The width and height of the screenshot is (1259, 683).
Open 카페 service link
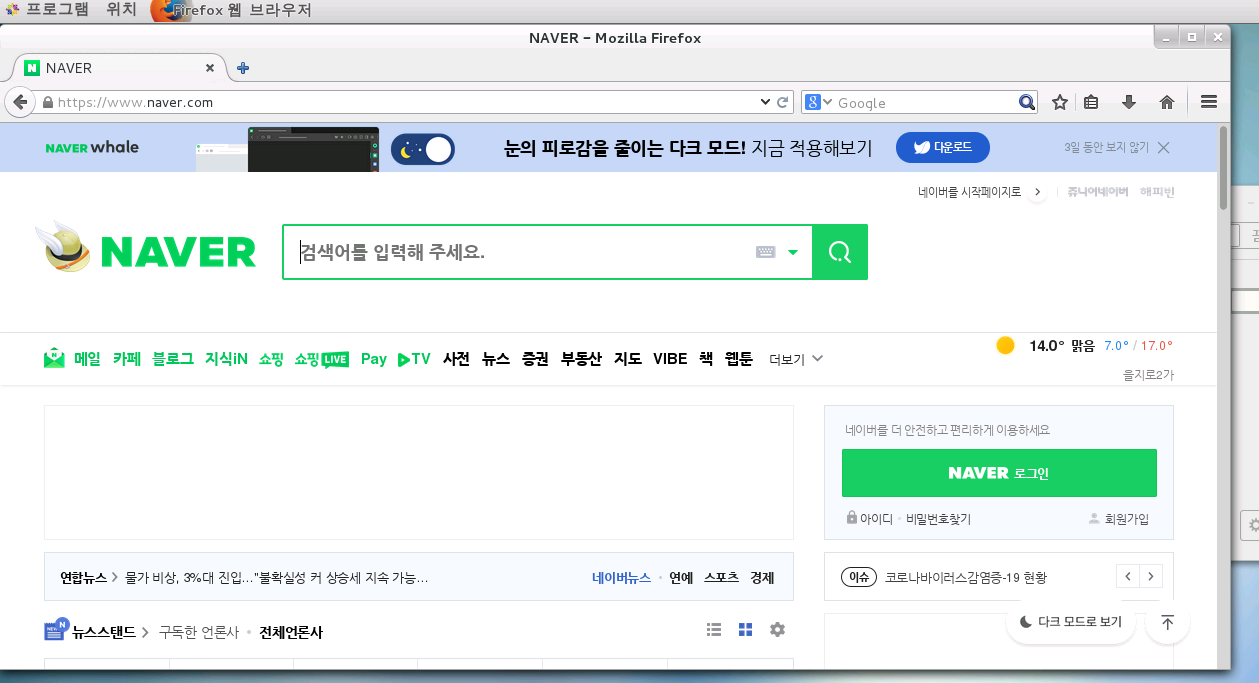(127, 359)
